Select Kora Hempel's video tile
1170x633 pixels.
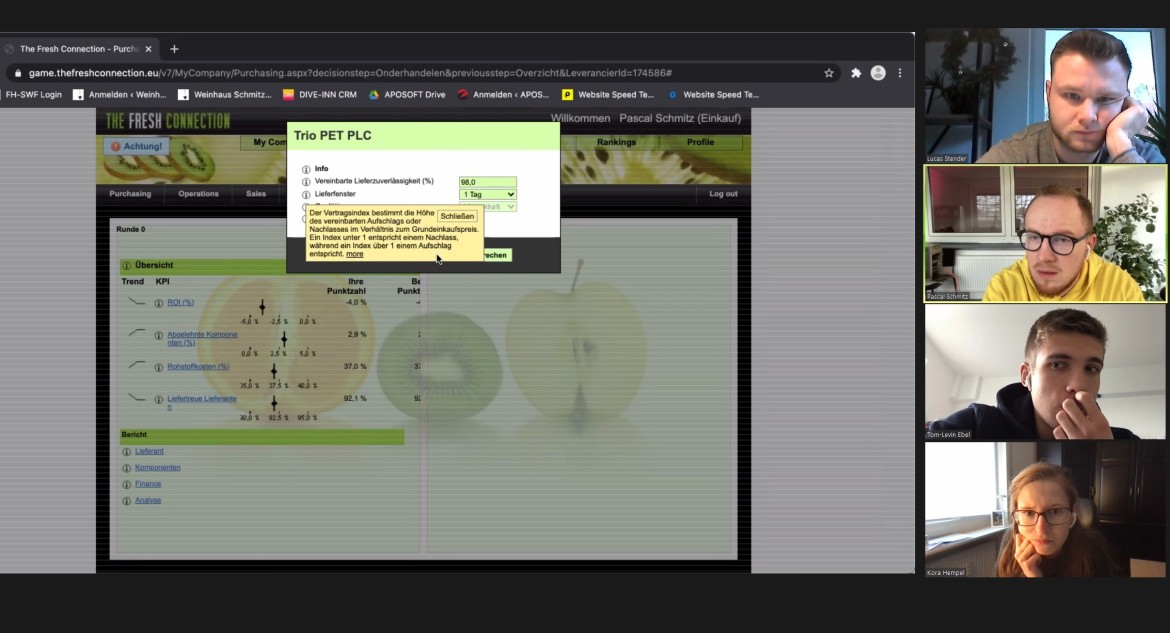click(x=1045, y=510)
